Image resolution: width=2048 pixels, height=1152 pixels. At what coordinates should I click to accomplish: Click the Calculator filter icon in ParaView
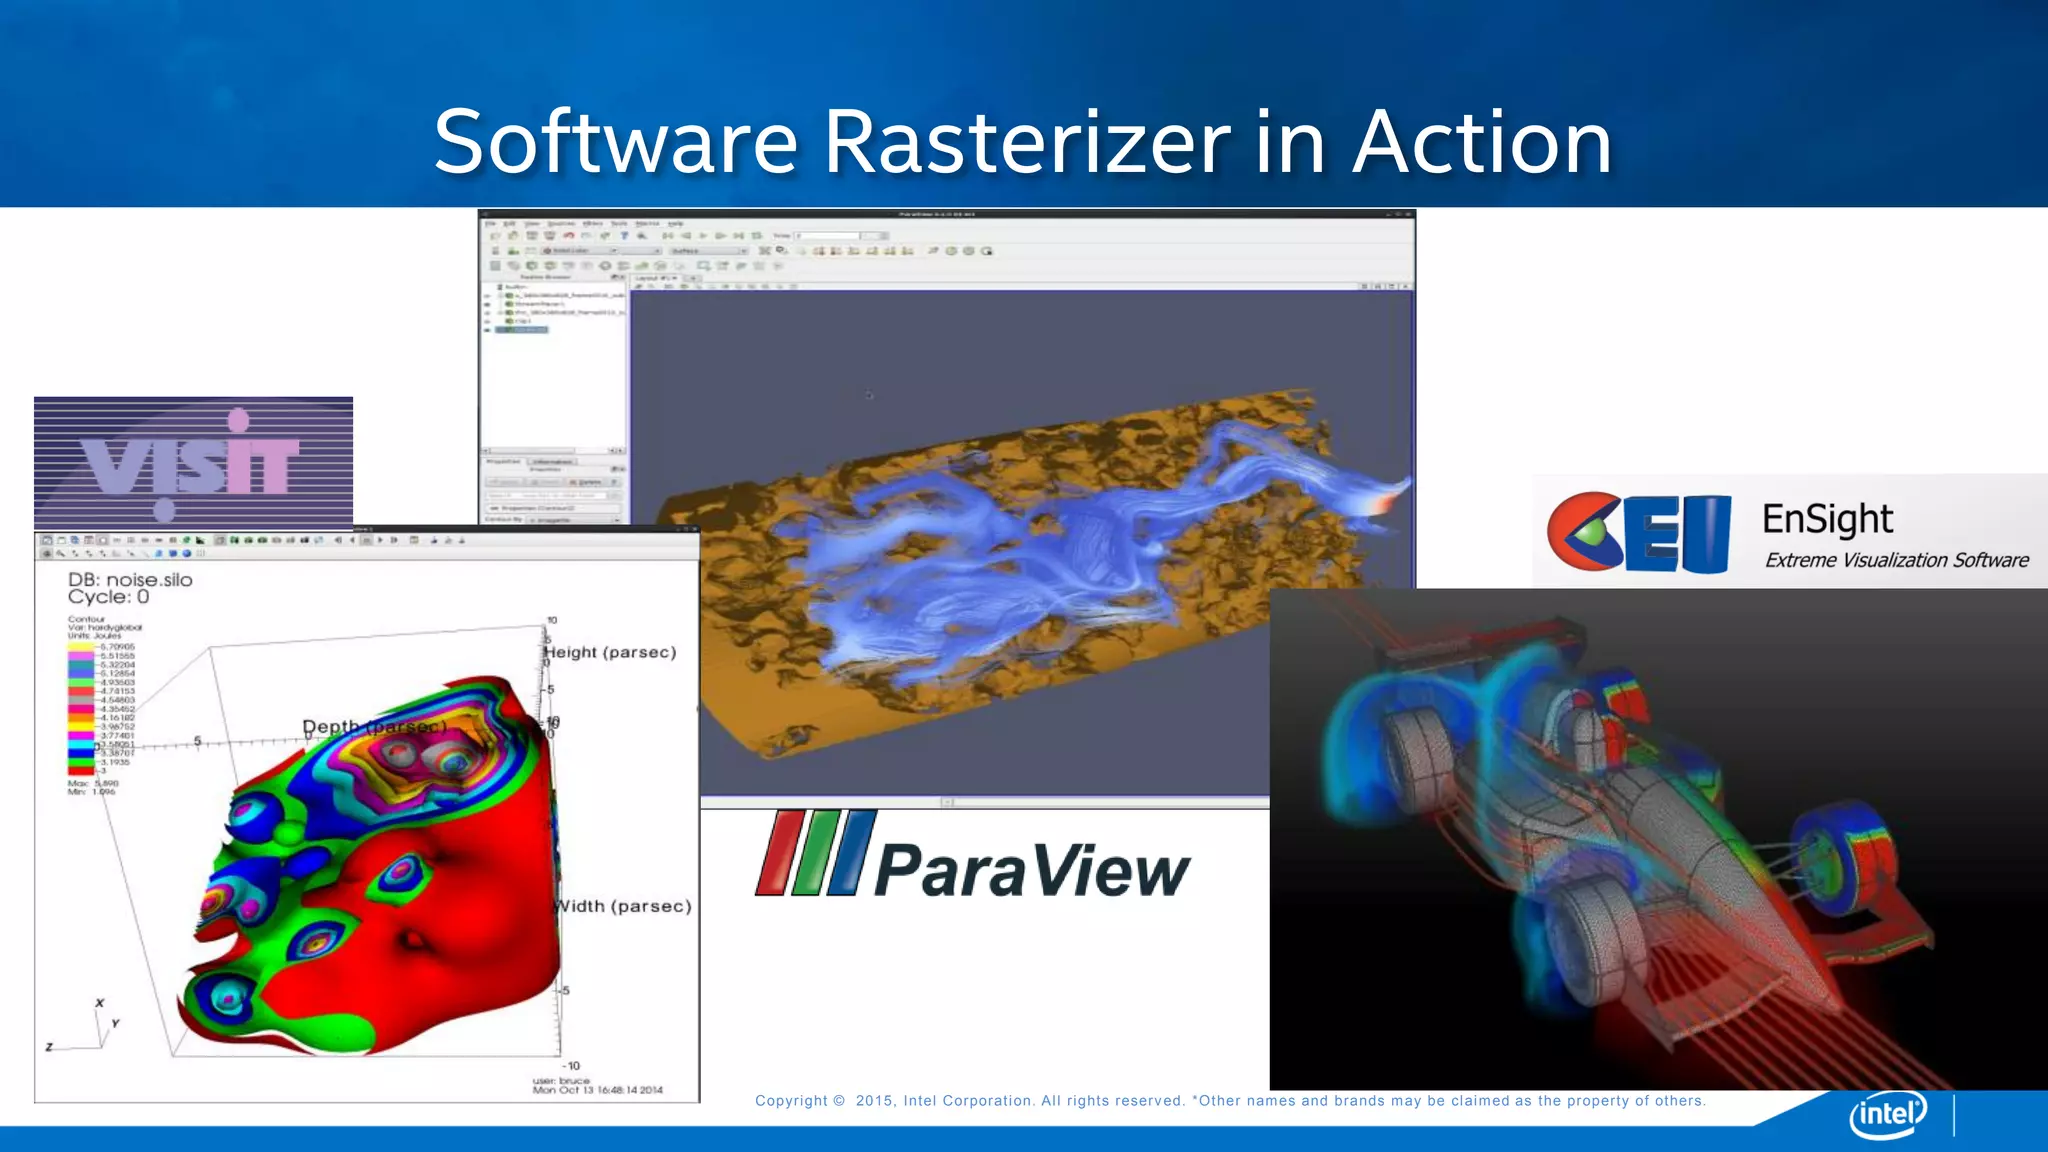(x=495, y=266)
